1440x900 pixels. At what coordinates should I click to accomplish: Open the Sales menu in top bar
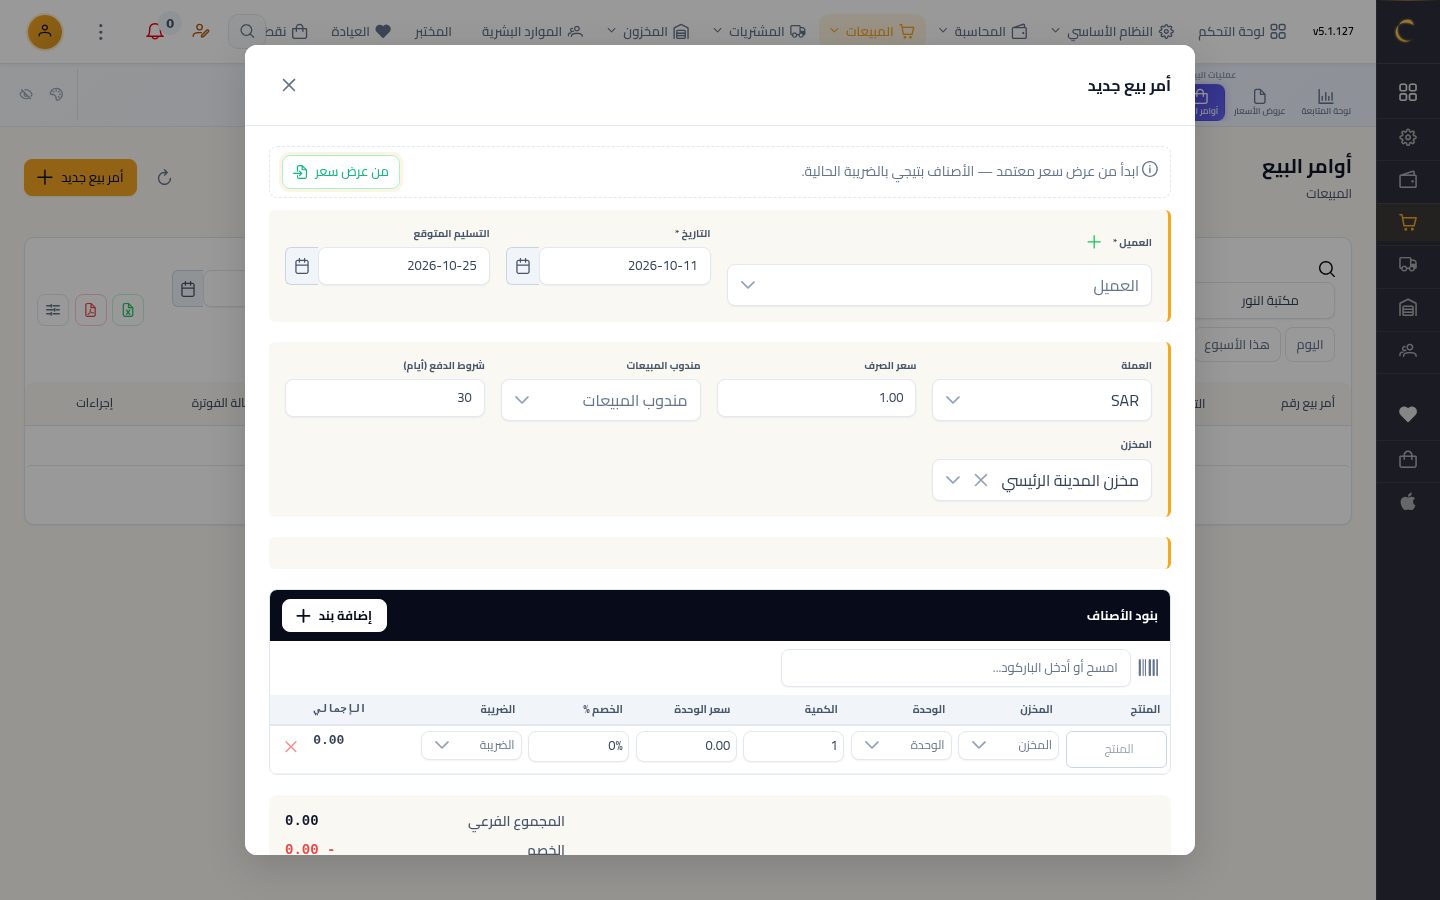click(872, 32)
